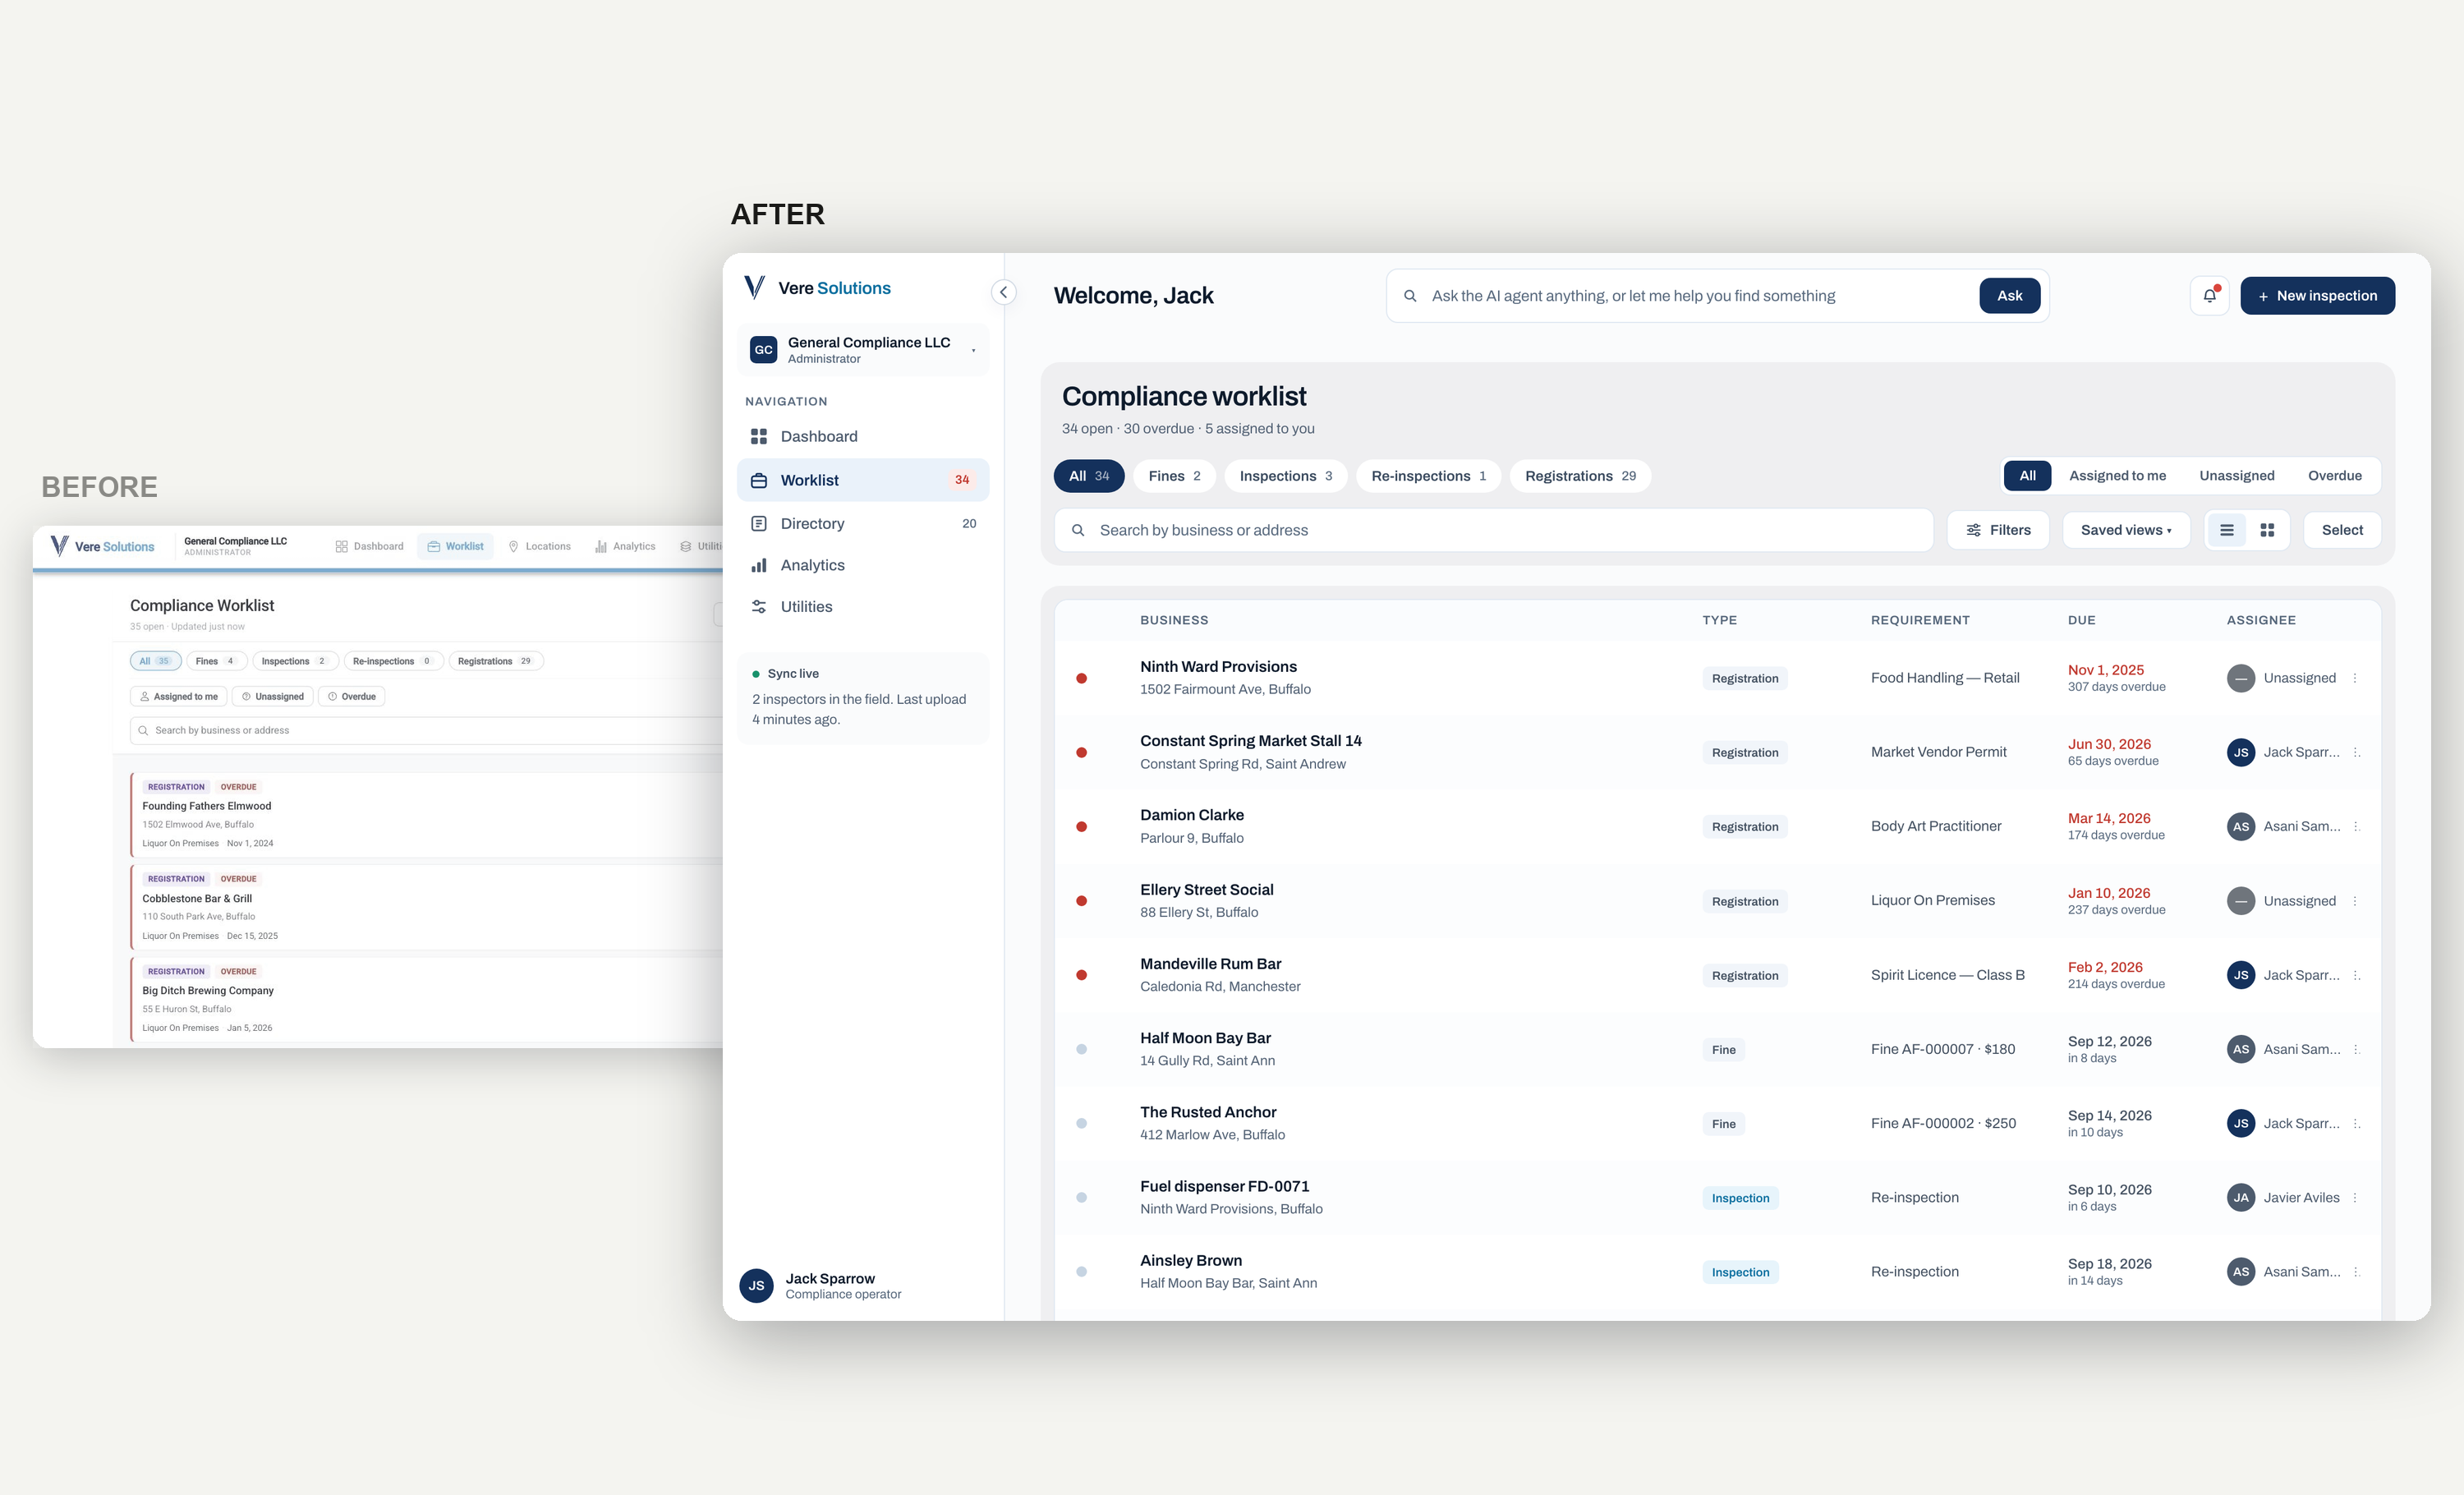2464x1495 pixels.
Task: Click AS avatar in Damion Clarke row
Action: coord(2241,826)
